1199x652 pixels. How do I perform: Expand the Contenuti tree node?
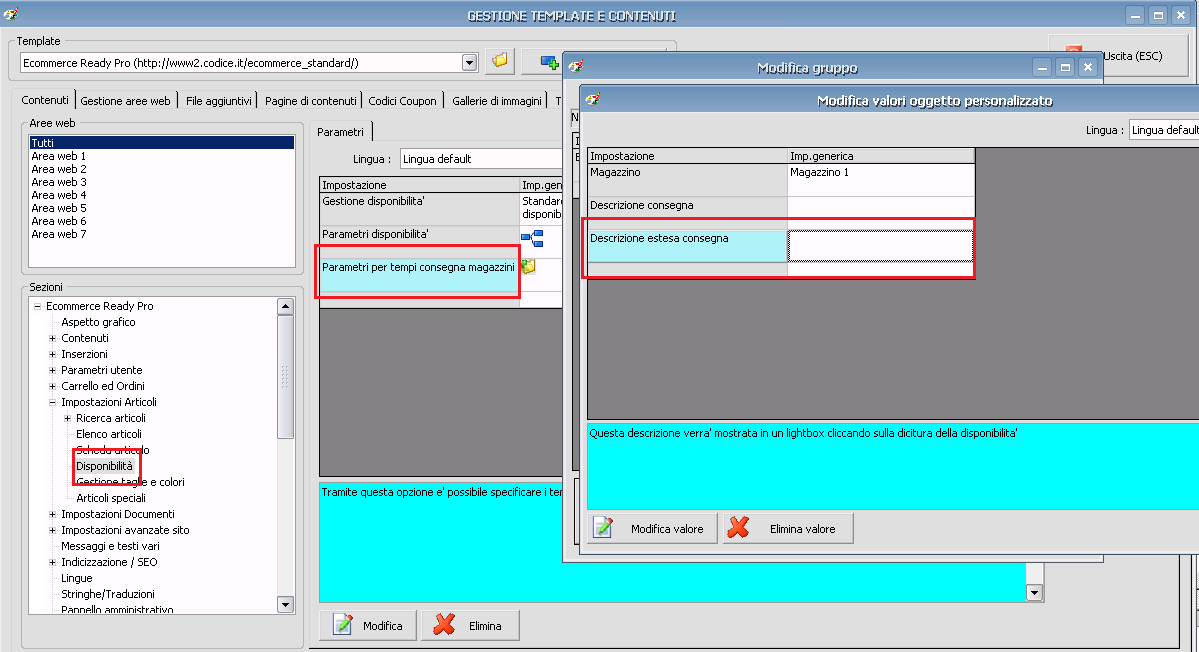click(x=53, y=338)
